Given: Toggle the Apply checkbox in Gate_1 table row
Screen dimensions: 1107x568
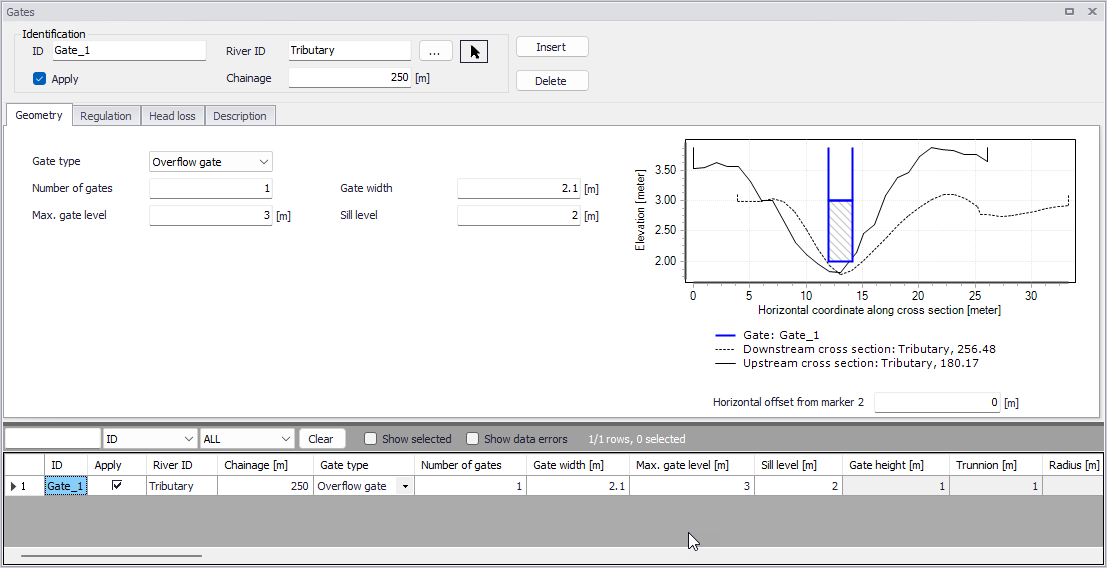Looking at the screenshot, I should pos(117,485).
